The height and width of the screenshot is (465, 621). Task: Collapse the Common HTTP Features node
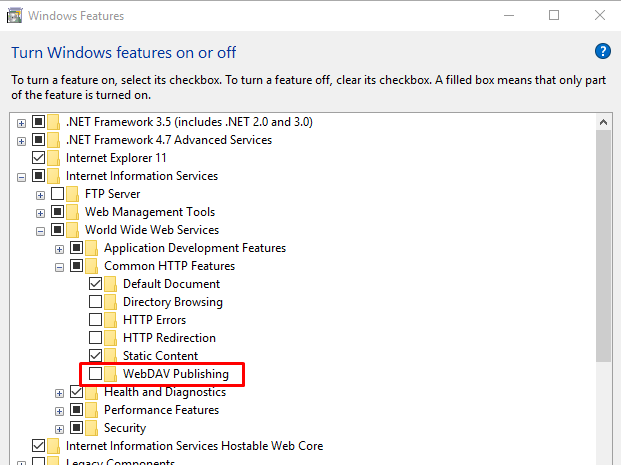tap(59, 267)
